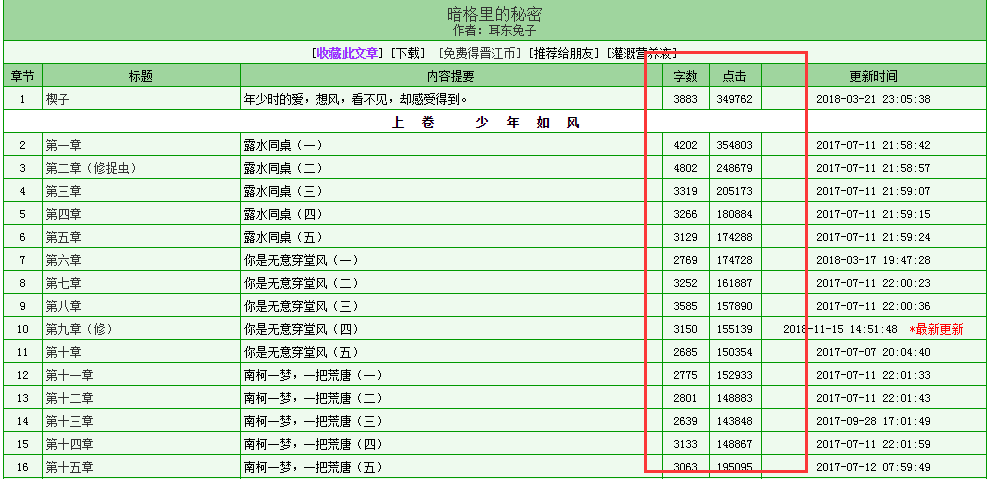This screenshot has height=479, width=988.
Task: Click summary 你是无意穿堂风（四）
Action: point(301,329)
